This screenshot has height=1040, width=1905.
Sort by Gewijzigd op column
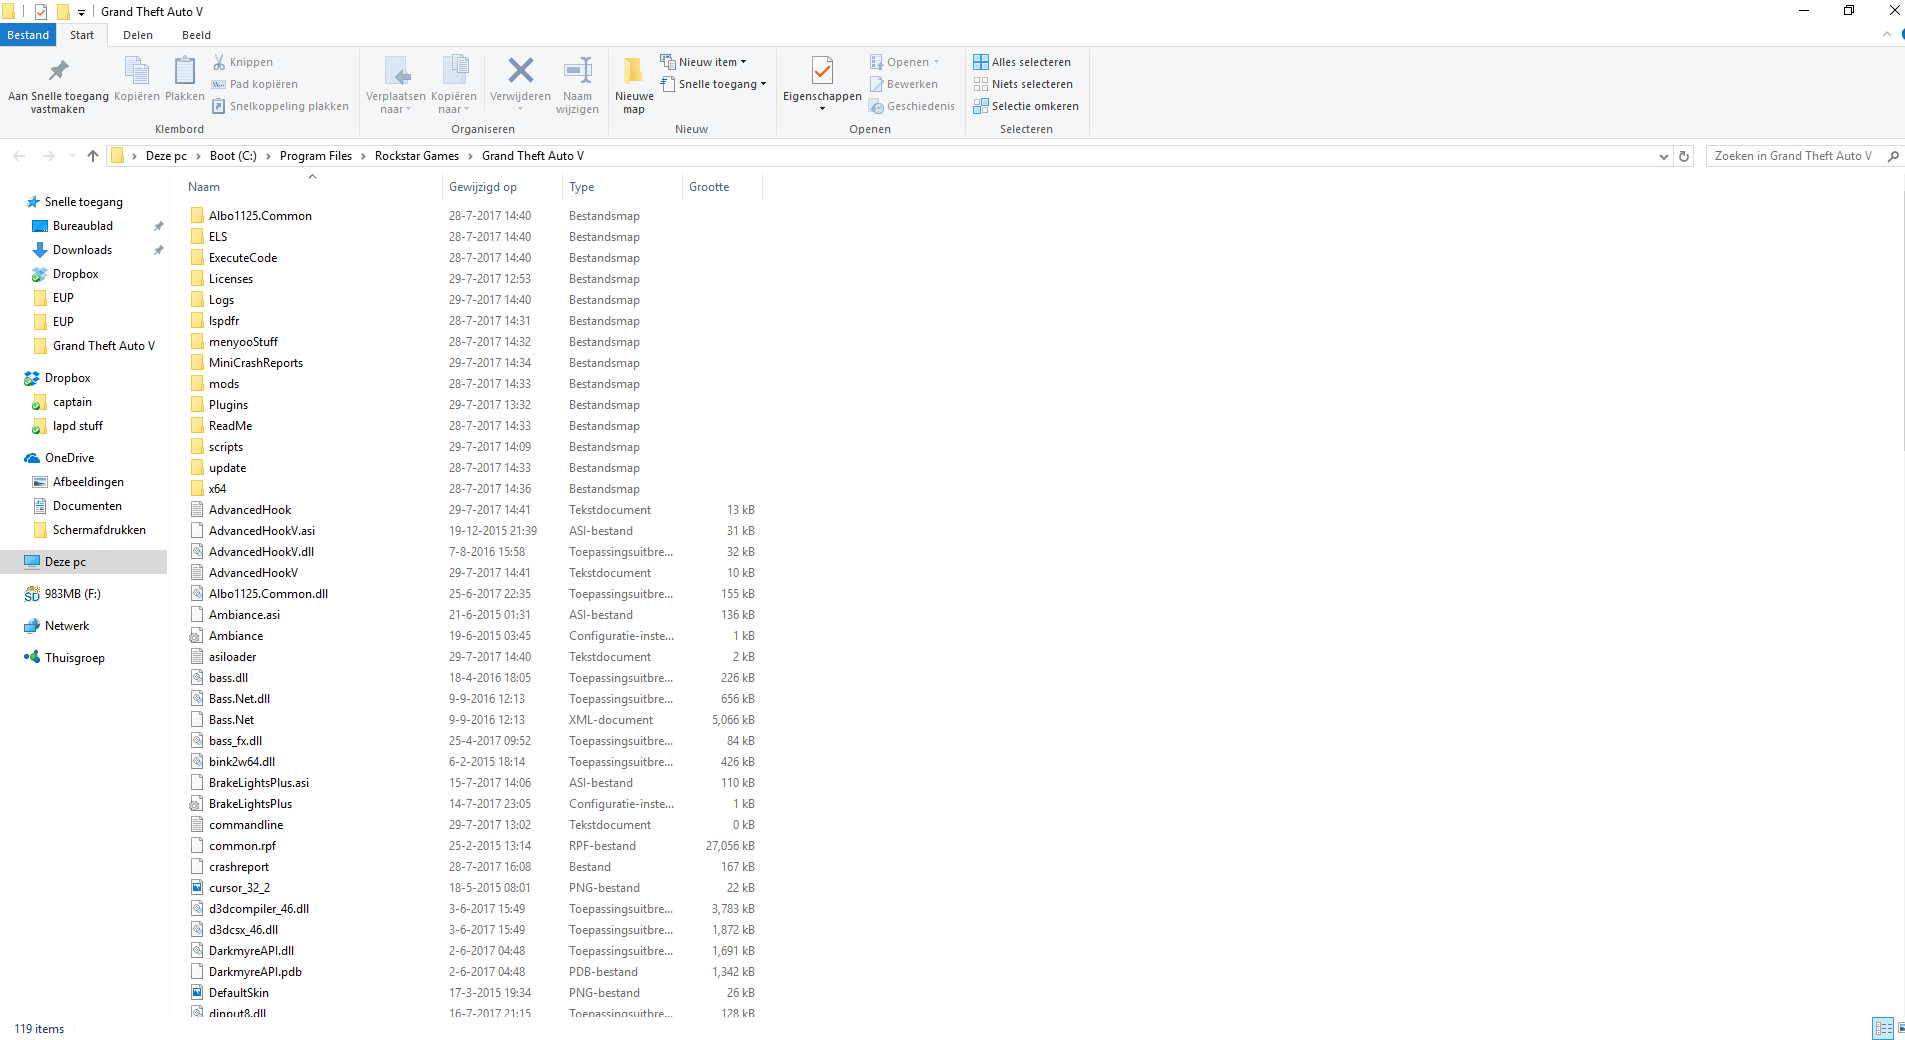point(501,187)
